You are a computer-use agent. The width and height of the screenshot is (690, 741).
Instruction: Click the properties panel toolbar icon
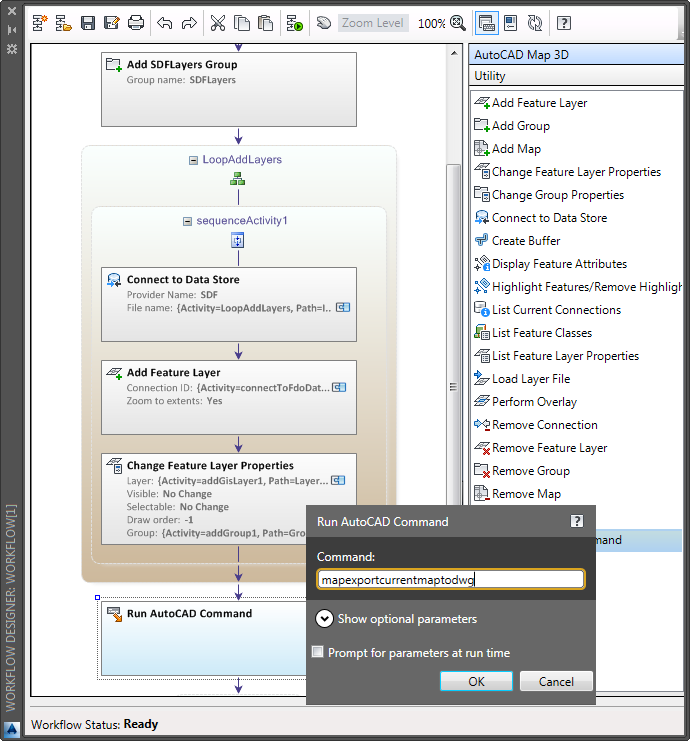pos(511,23)
